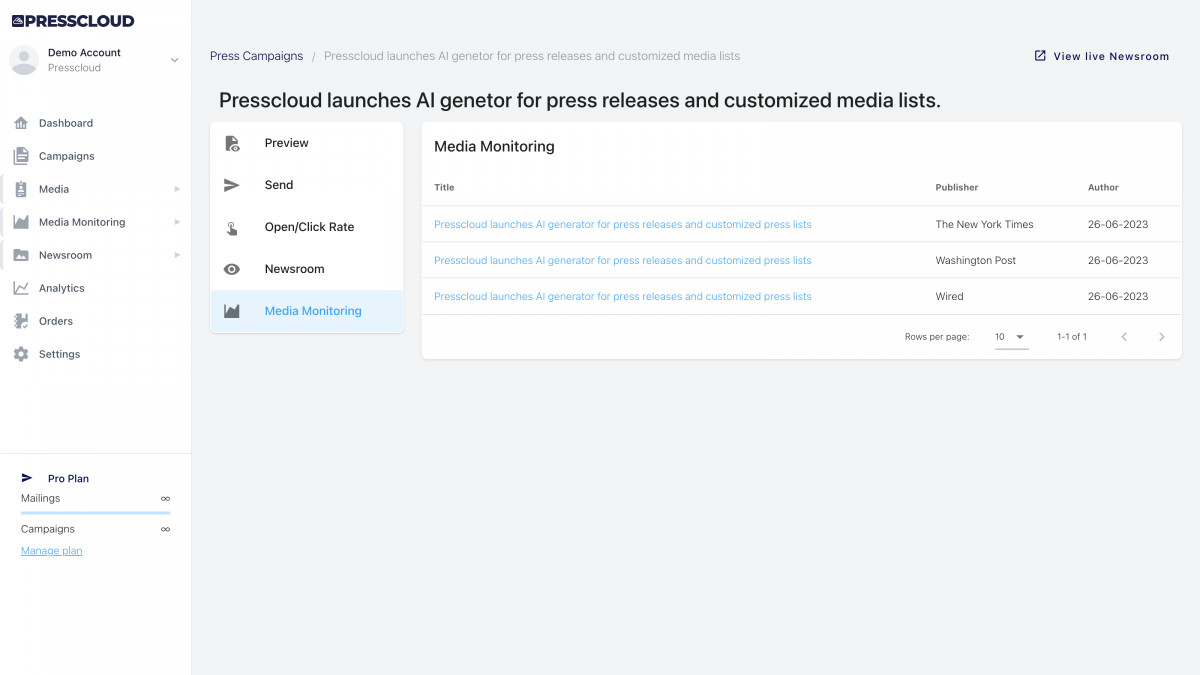The width and height of the screenshot is (1200, 675).
Task: Expand the Demo Account dropdown chevron
Action: tap(174, 60)
